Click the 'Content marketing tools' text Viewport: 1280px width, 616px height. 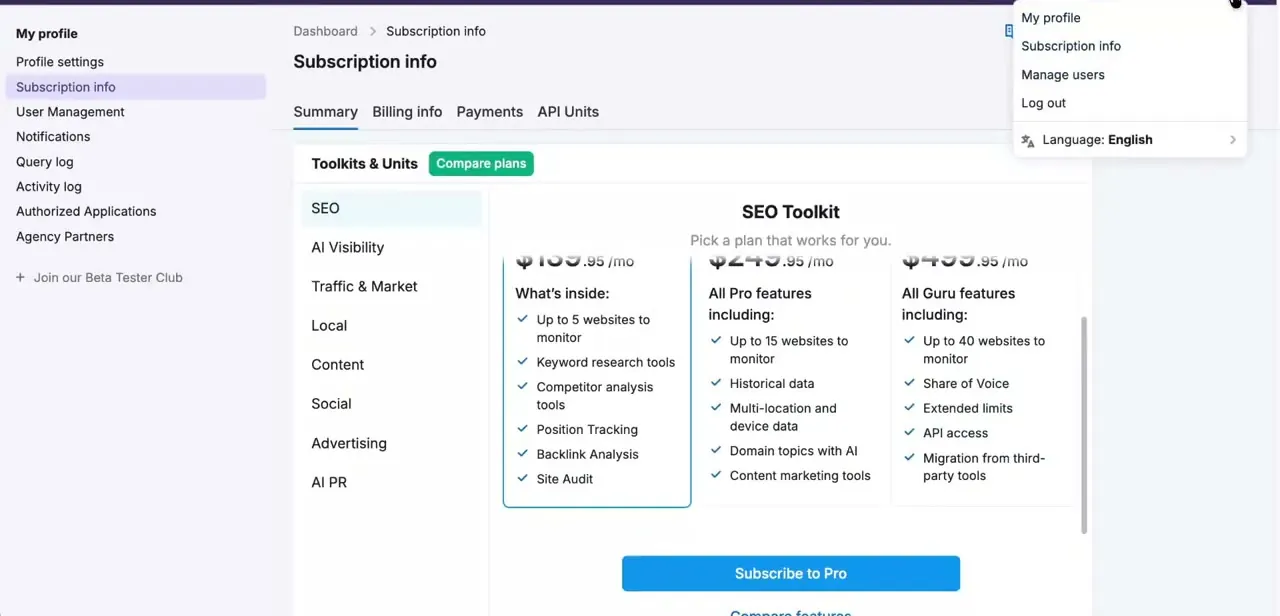(x=800, y=477)
